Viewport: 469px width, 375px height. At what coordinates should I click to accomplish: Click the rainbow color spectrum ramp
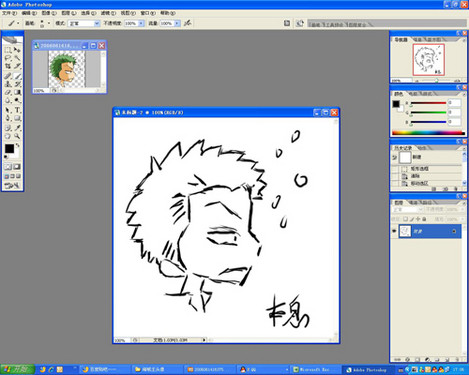click(x=428, y=133)
